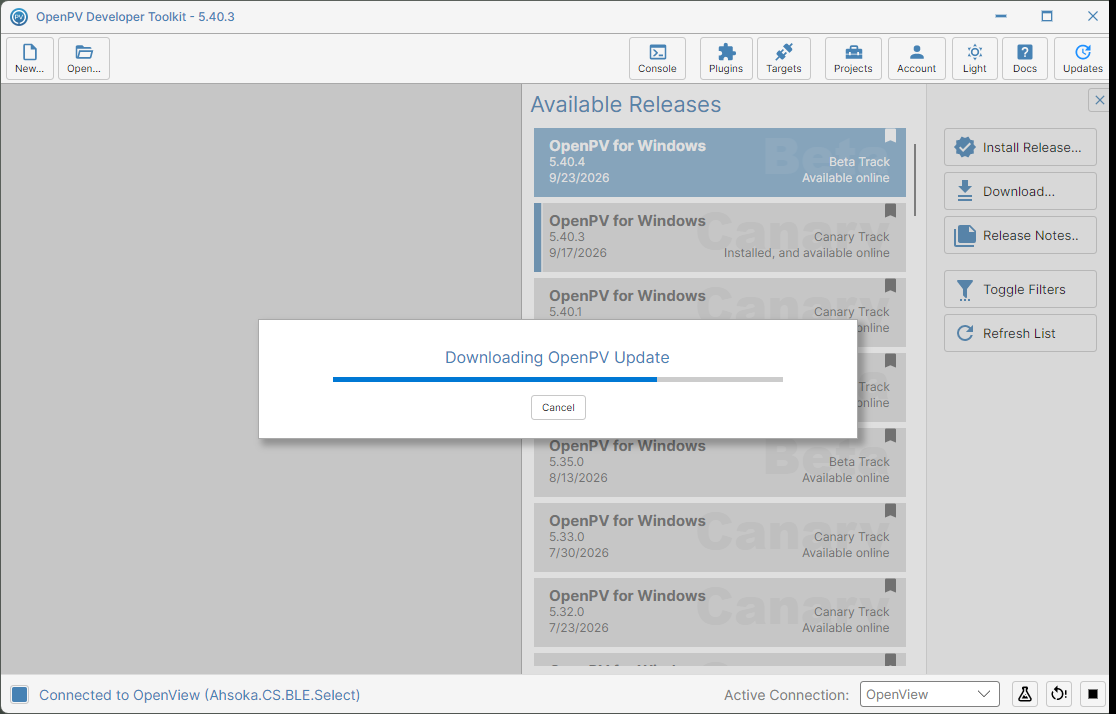
Task: Switch to Light theme
Action: [974, 58]
